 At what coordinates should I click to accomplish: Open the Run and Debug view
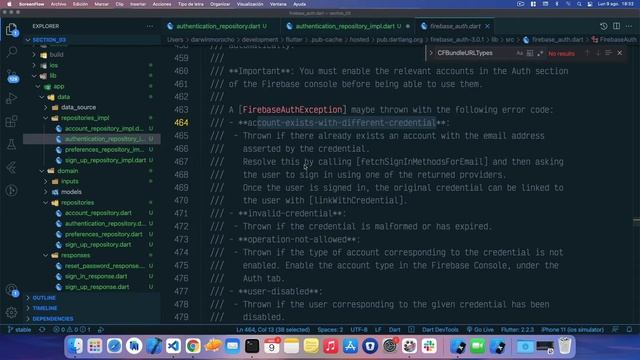(11, 98)
